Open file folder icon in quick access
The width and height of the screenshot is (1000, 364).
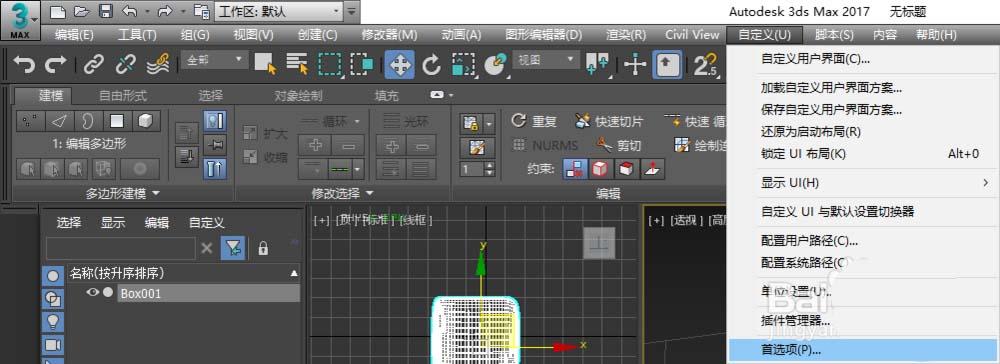pyautogui.click(x=81, y=11)
